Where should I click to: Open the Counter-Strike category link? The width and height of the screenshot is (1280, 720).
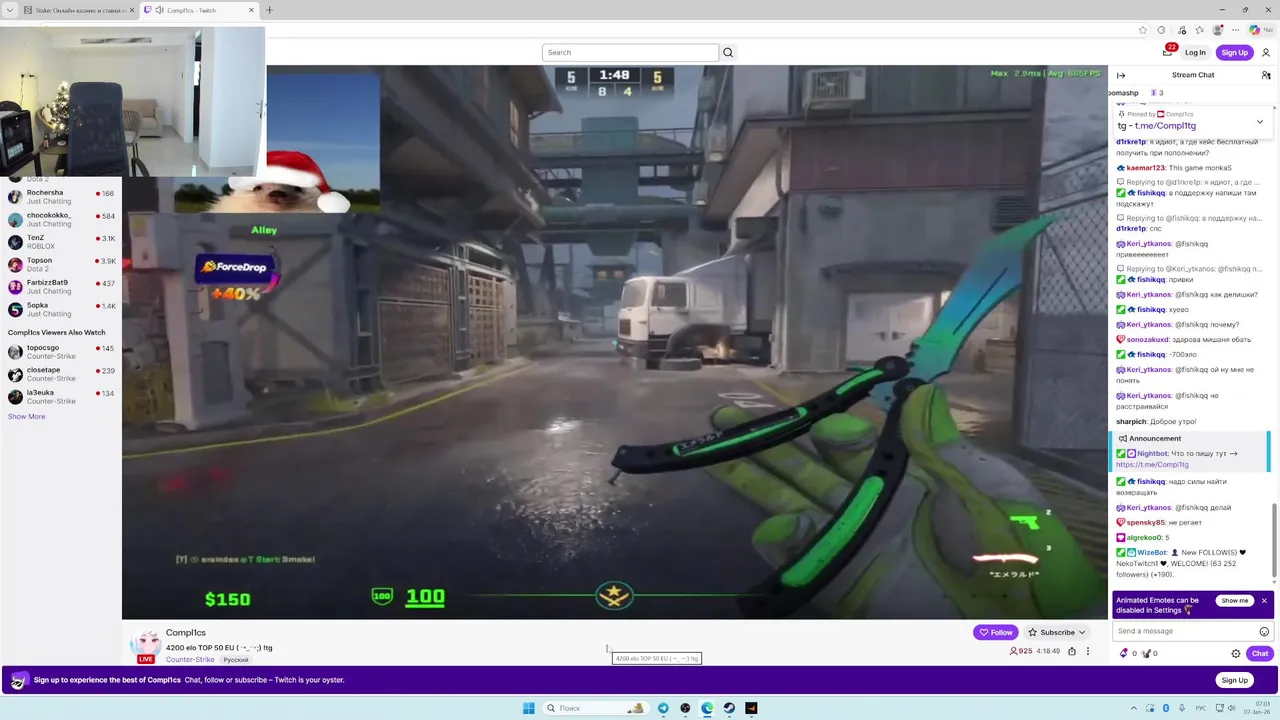[190, 660]
